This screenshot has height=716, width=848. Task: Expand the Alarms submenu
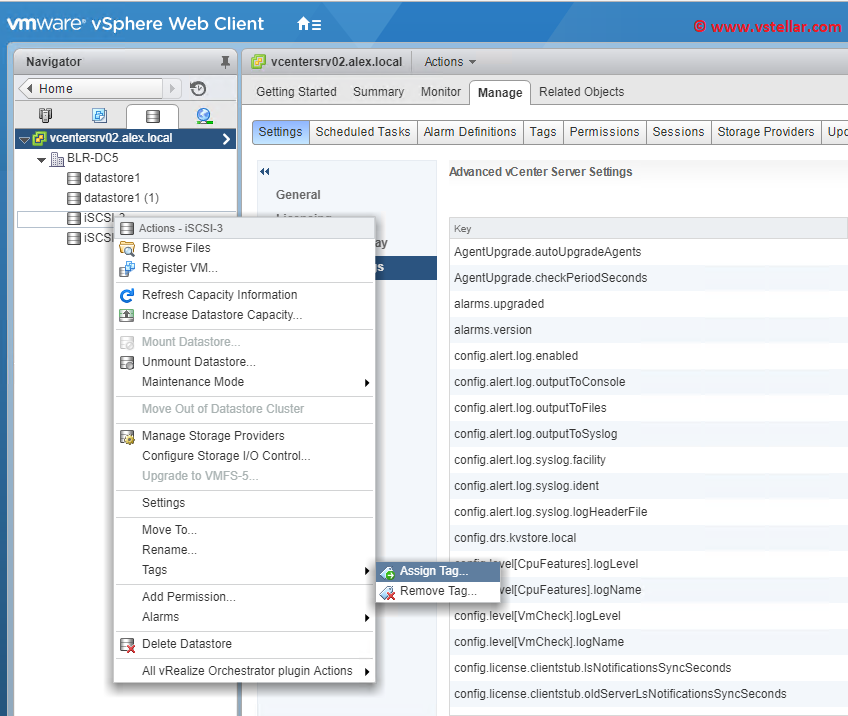point(160,617)
